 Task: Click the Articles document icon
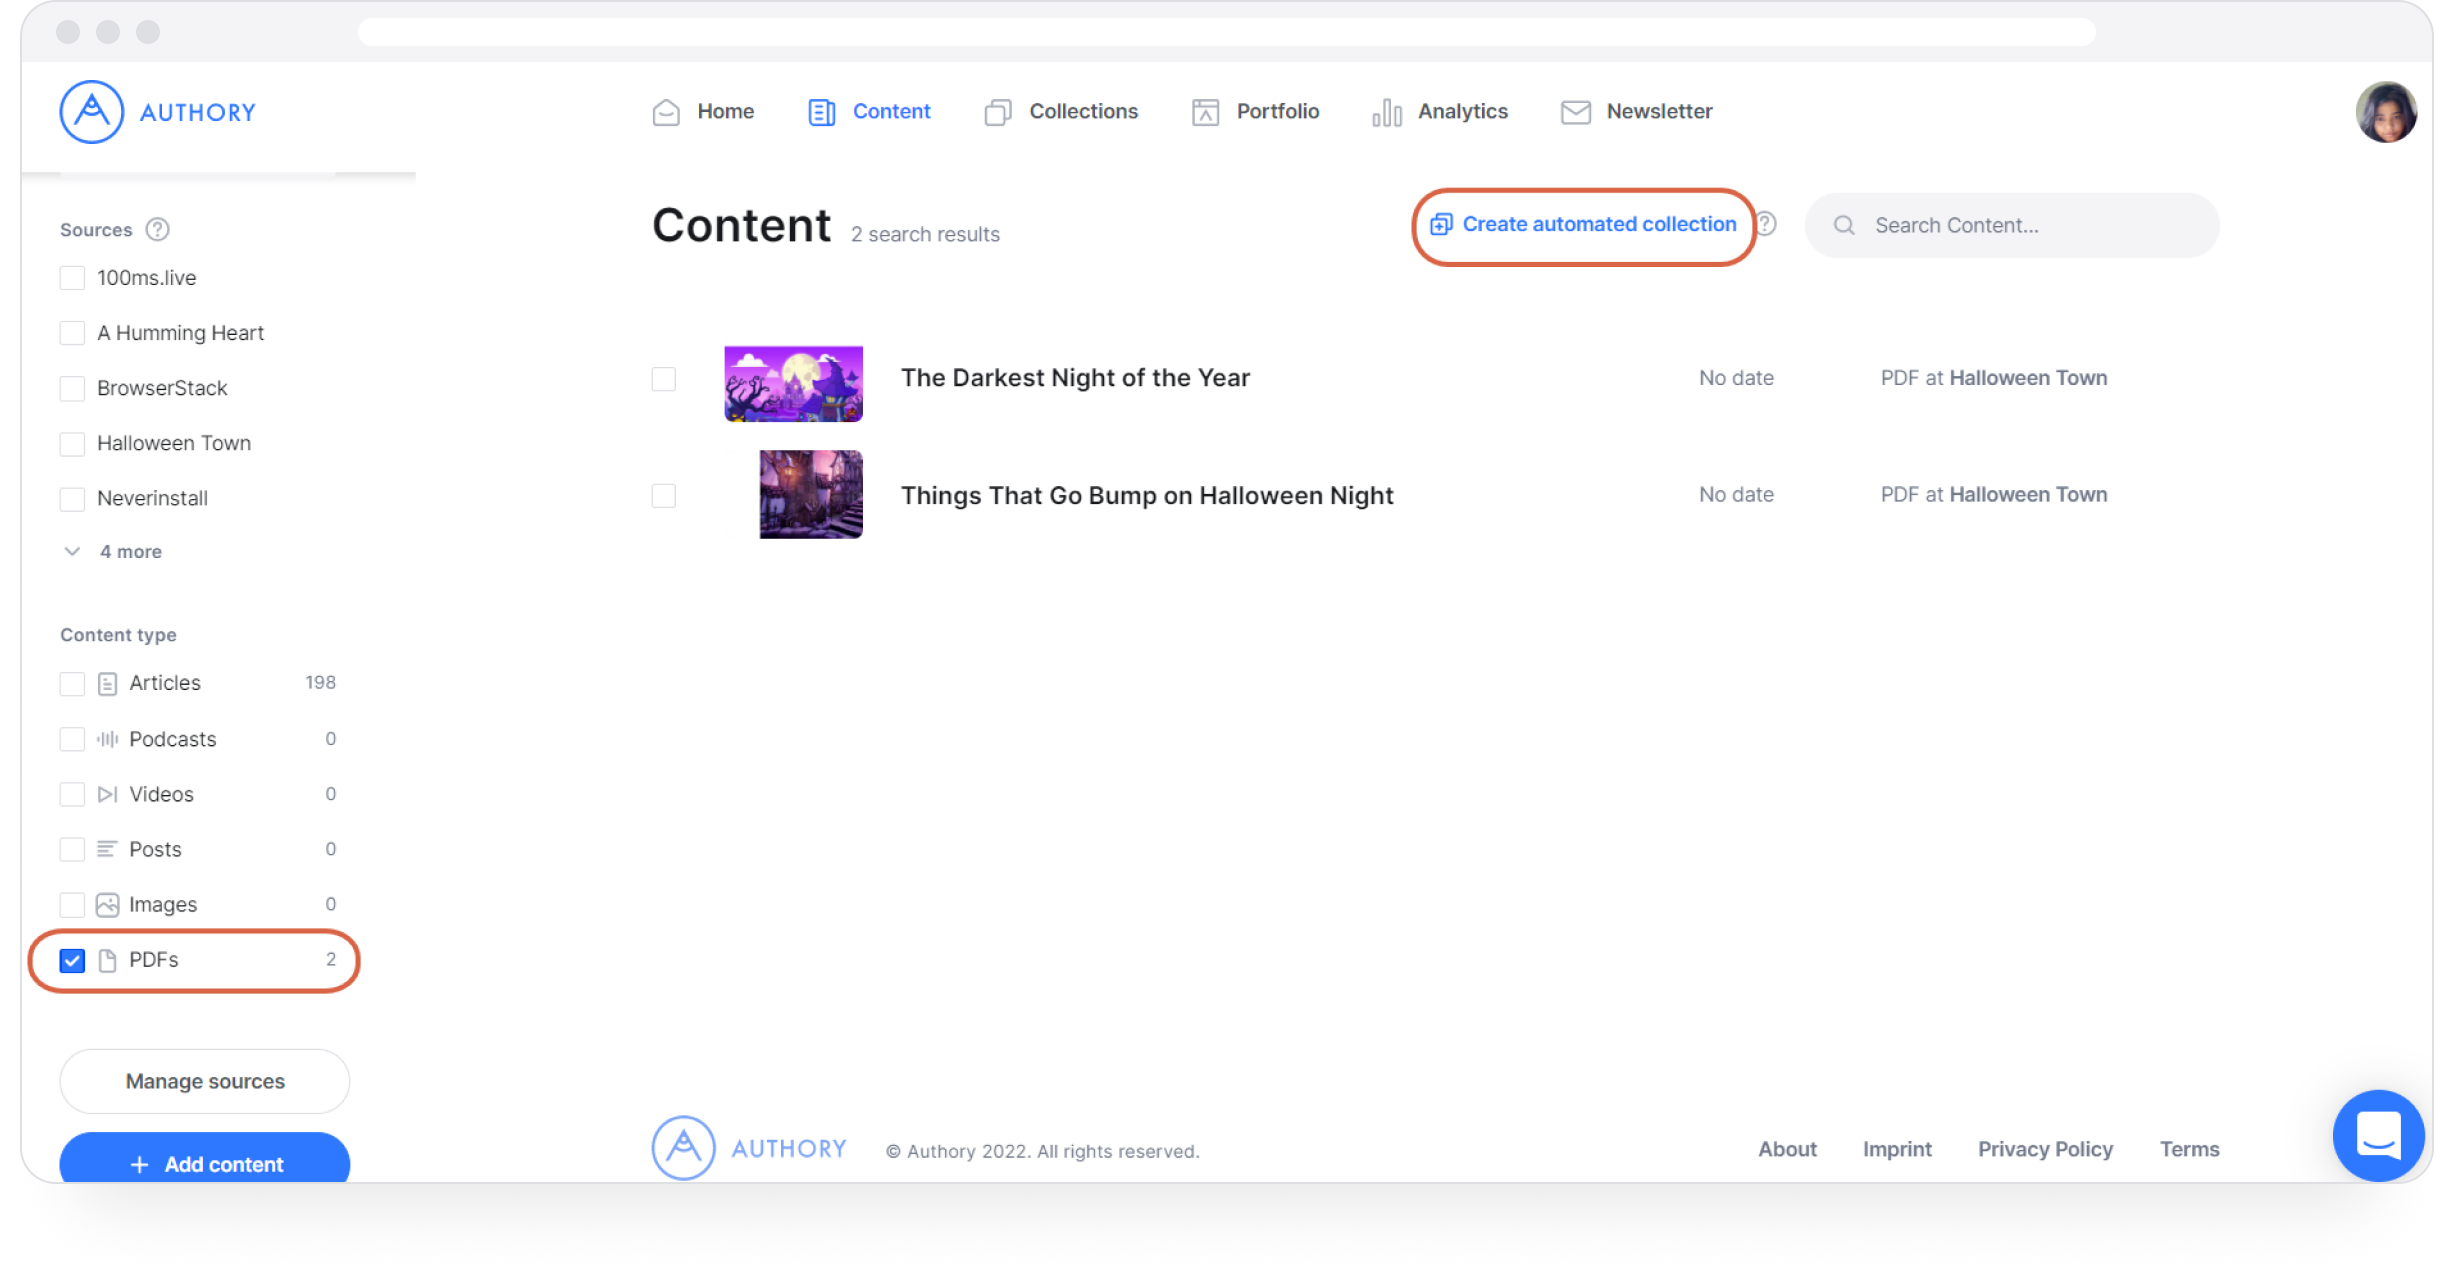[107, 683]
